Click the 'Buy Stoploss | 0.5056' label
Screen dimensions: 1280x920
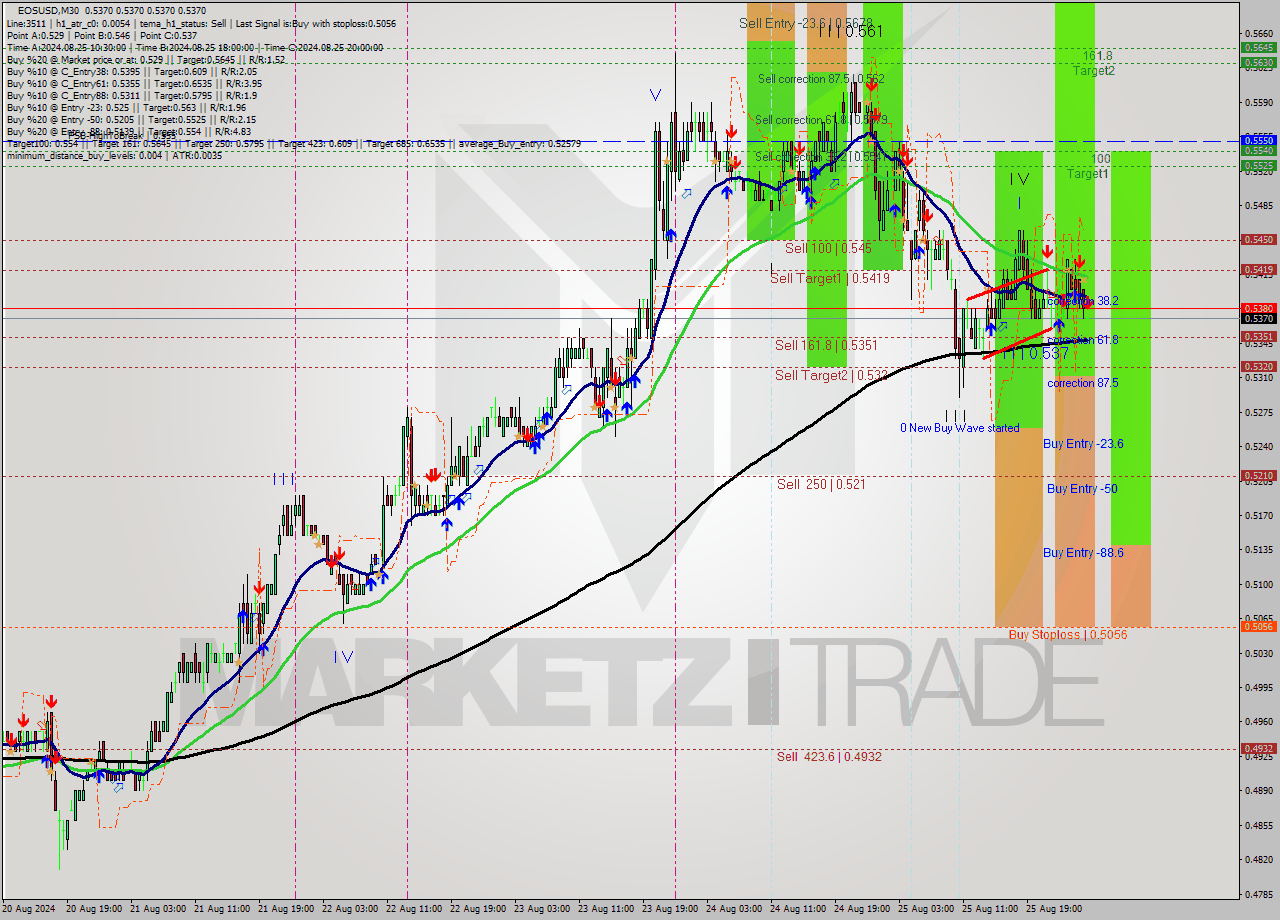tap(1068, 635)
